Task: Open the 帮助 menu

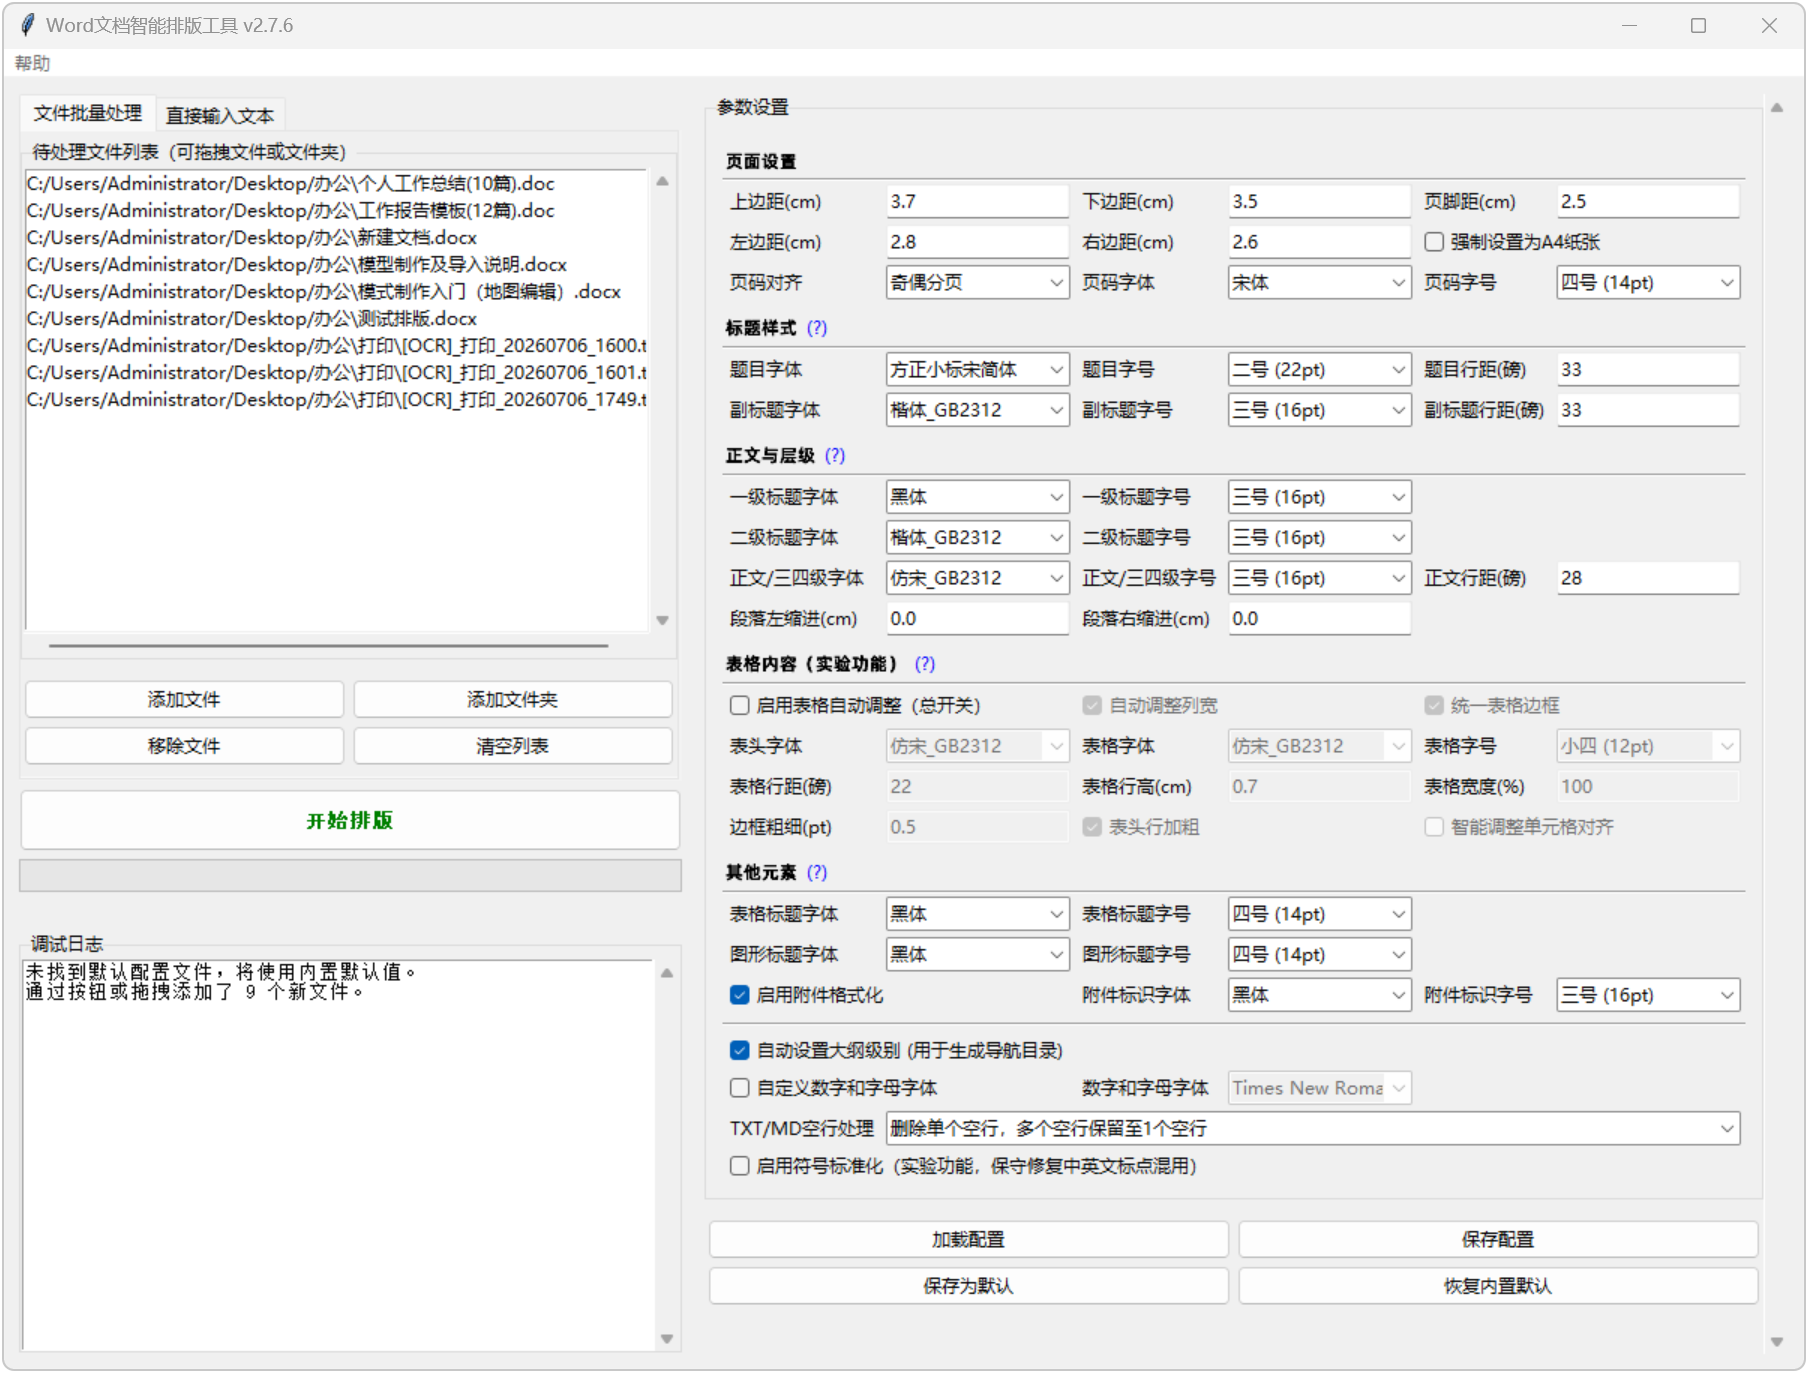Action: tap(32, 63)
